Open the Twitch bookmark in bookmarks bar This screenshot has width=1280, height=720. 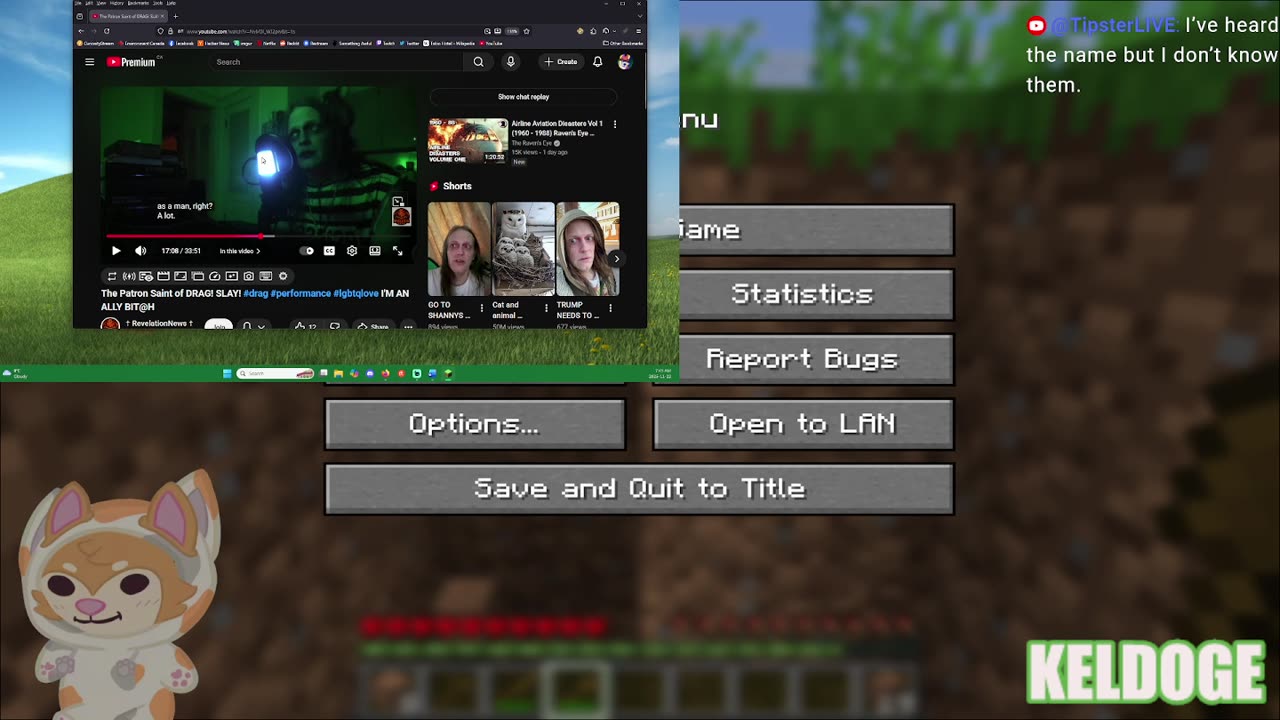point(385,43)
